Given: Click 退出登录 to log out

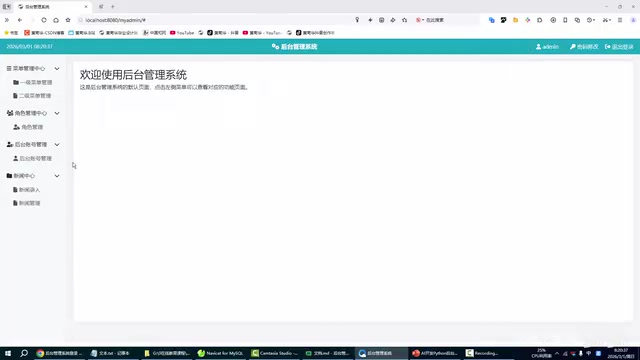Looking at the screenshot, I should tap(619, 47).
